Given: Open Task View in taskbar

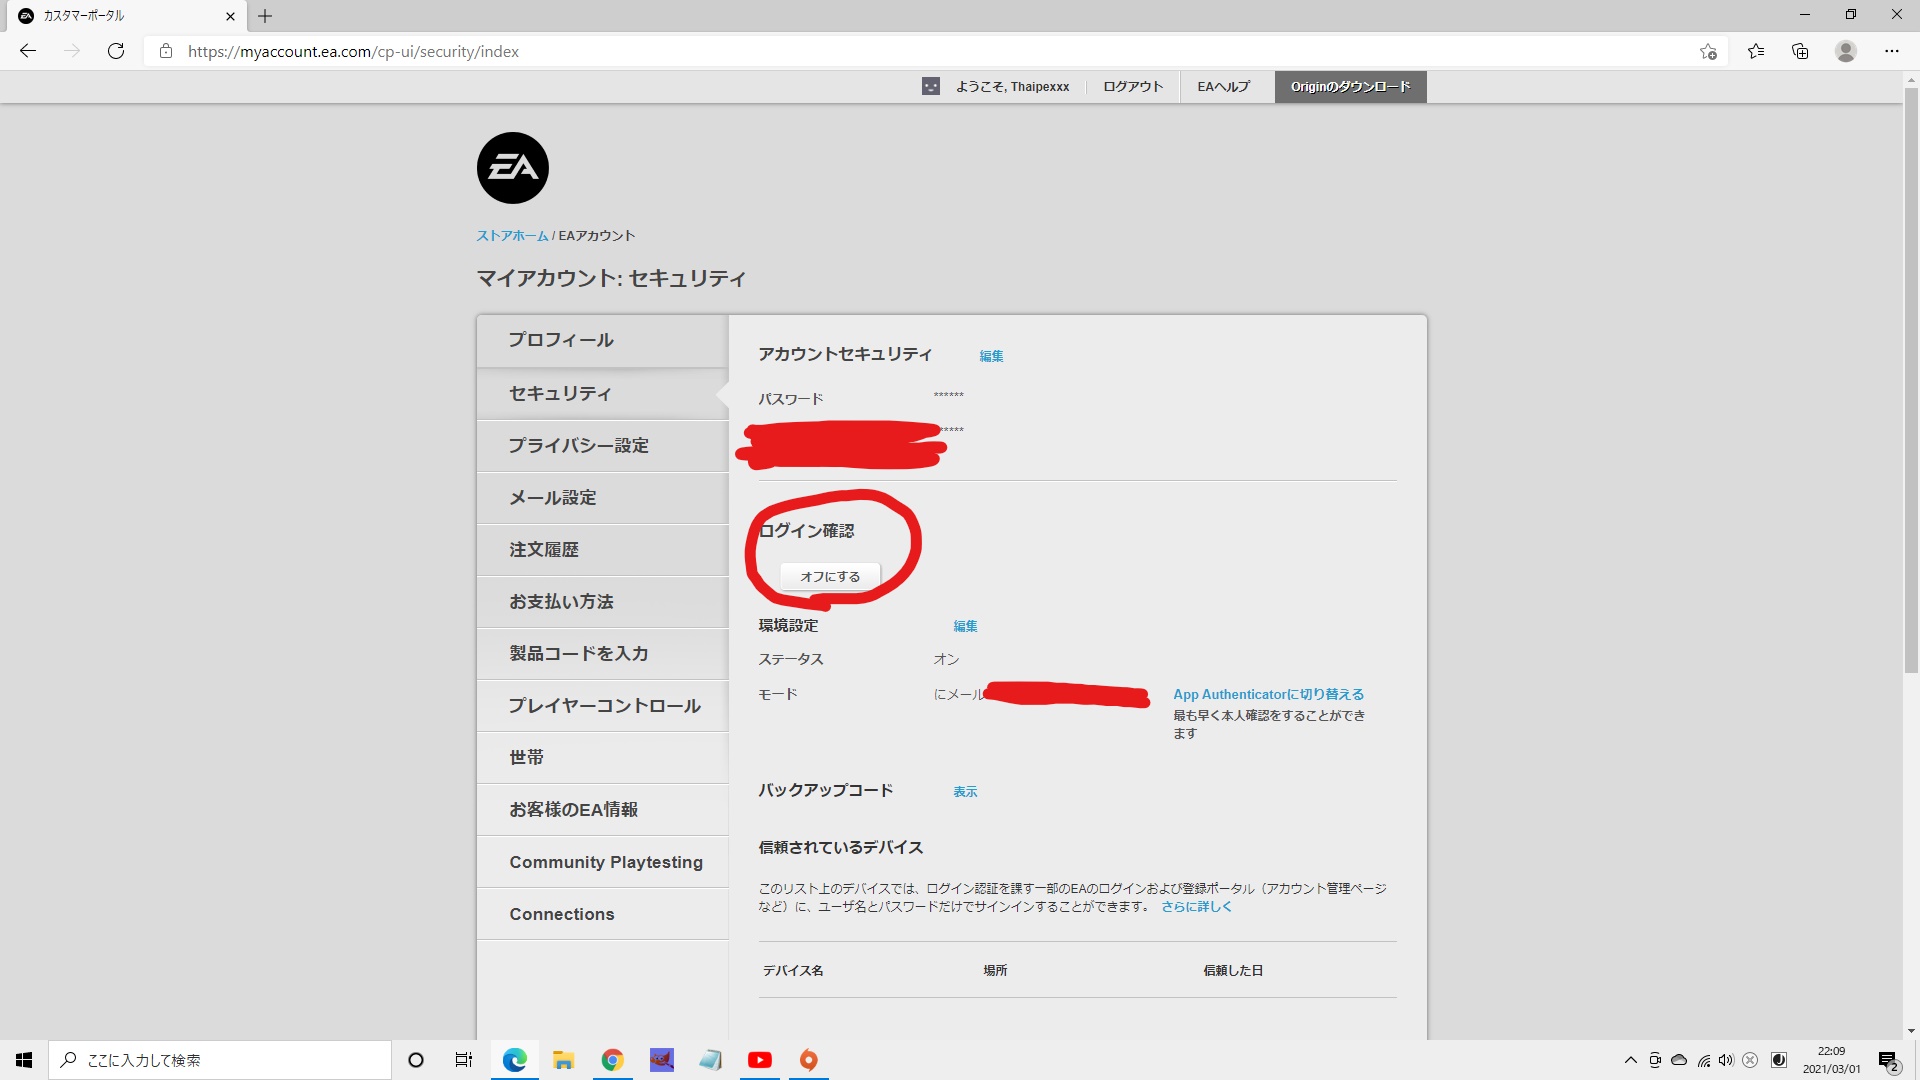Looking at the screenshot, I should [464, 1060].
